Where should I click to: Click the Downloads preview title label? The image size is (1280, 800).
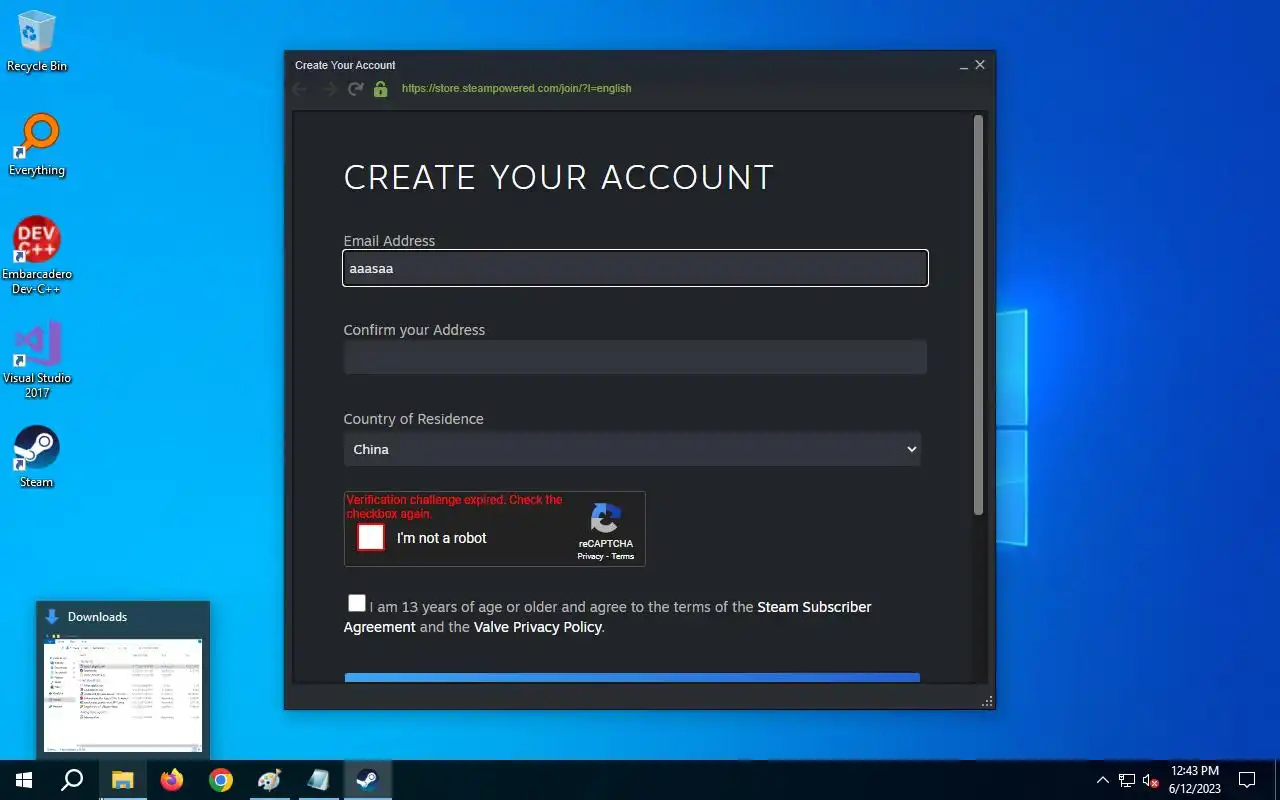97,617
